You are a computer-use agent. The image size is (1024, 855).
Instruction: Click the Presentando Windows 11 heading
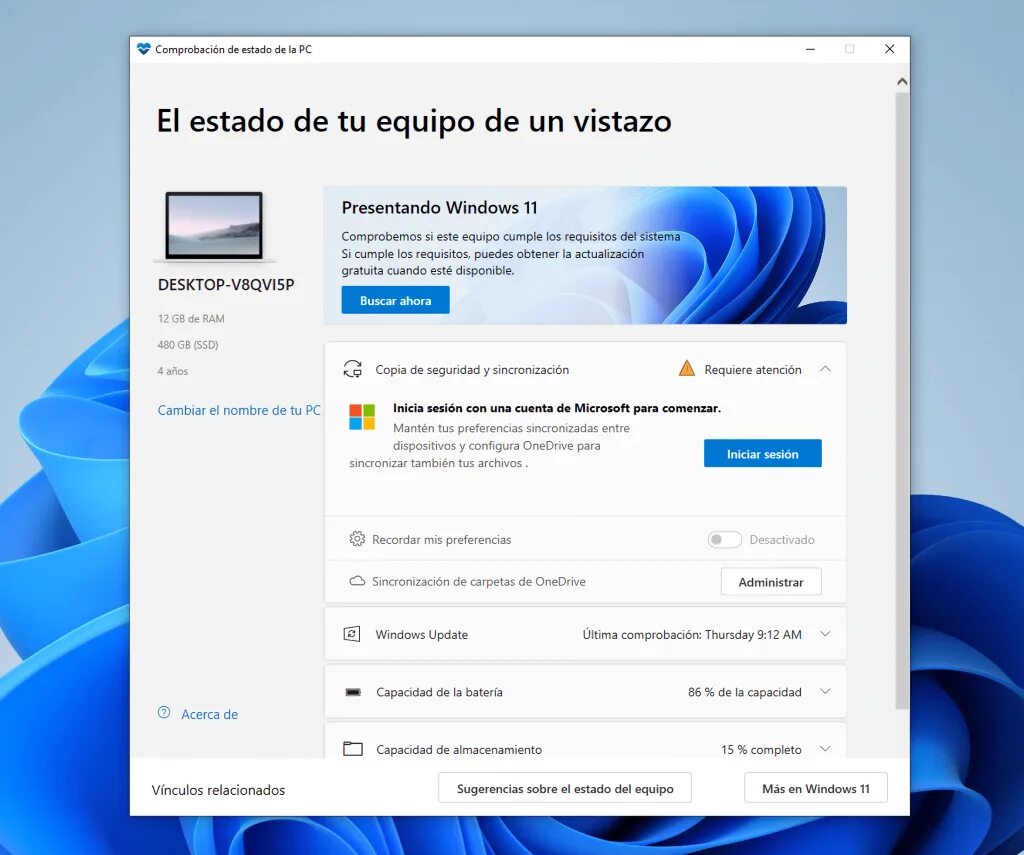pyautogui.click(x=440, y=208)
